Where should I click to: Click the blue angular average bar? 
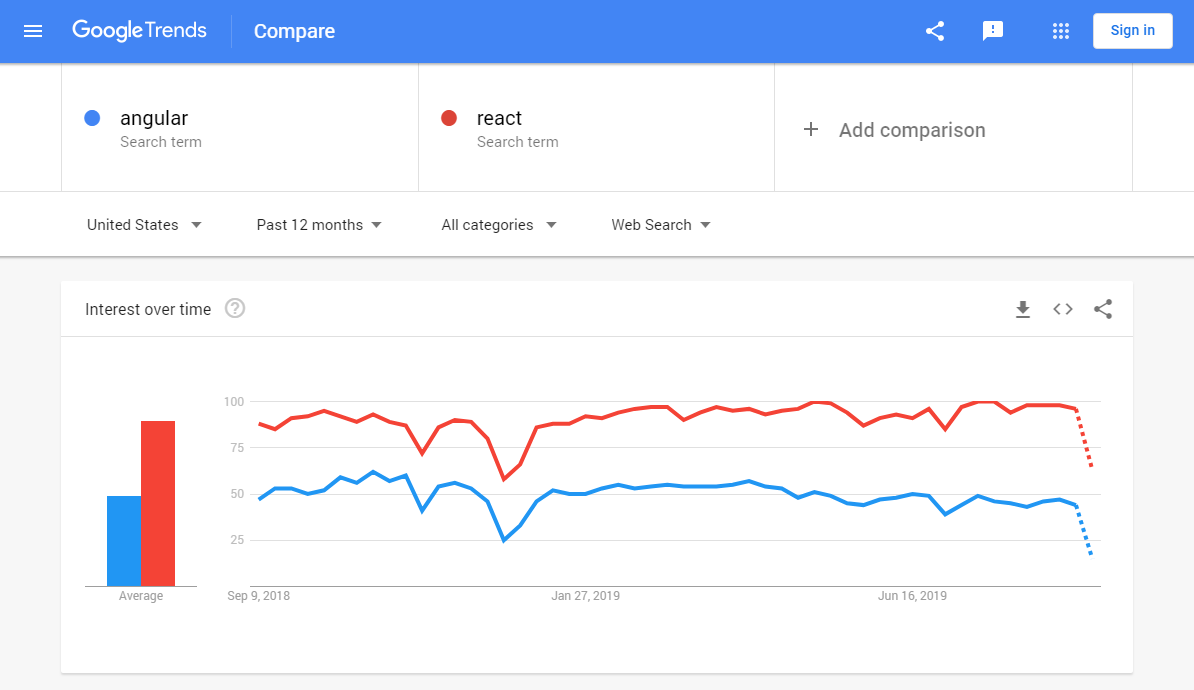click(124, 540)
